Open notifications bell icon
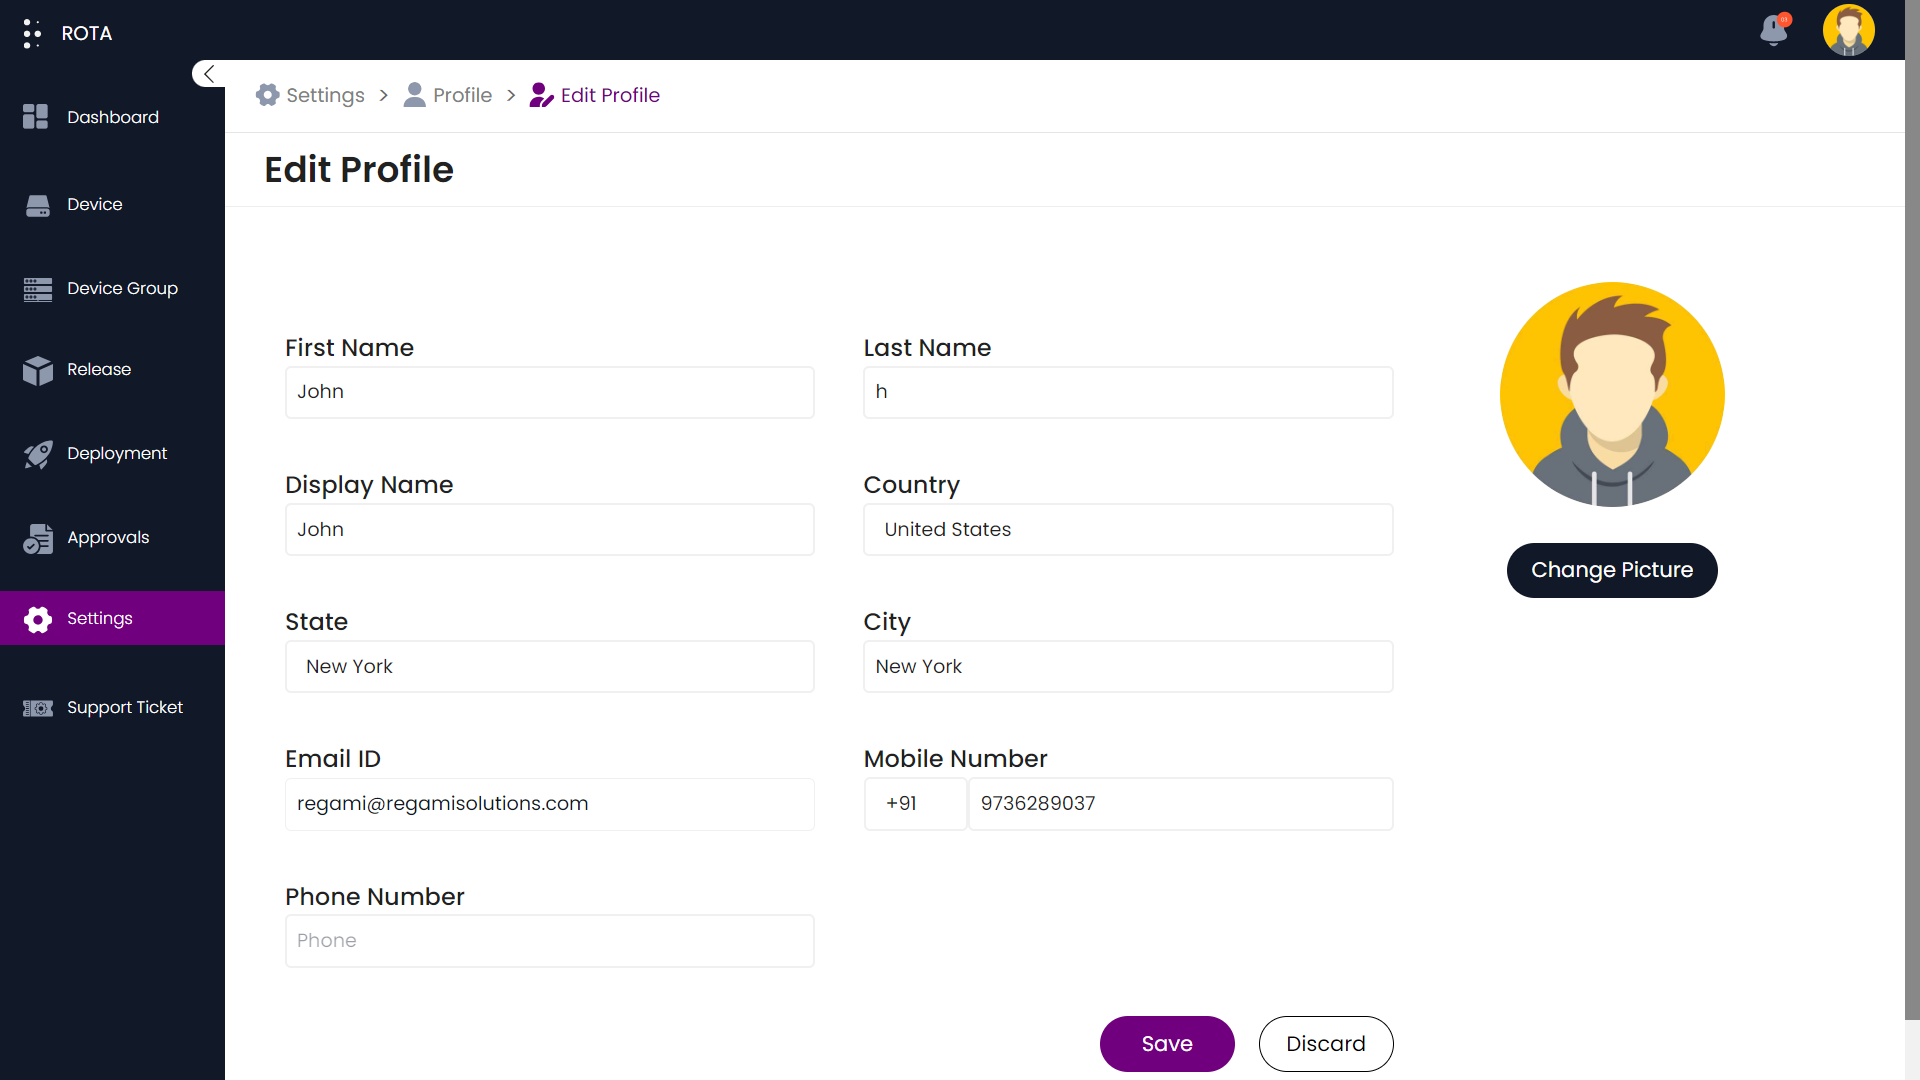This screenshot has width=1920, height=1080. (1774, 30)
